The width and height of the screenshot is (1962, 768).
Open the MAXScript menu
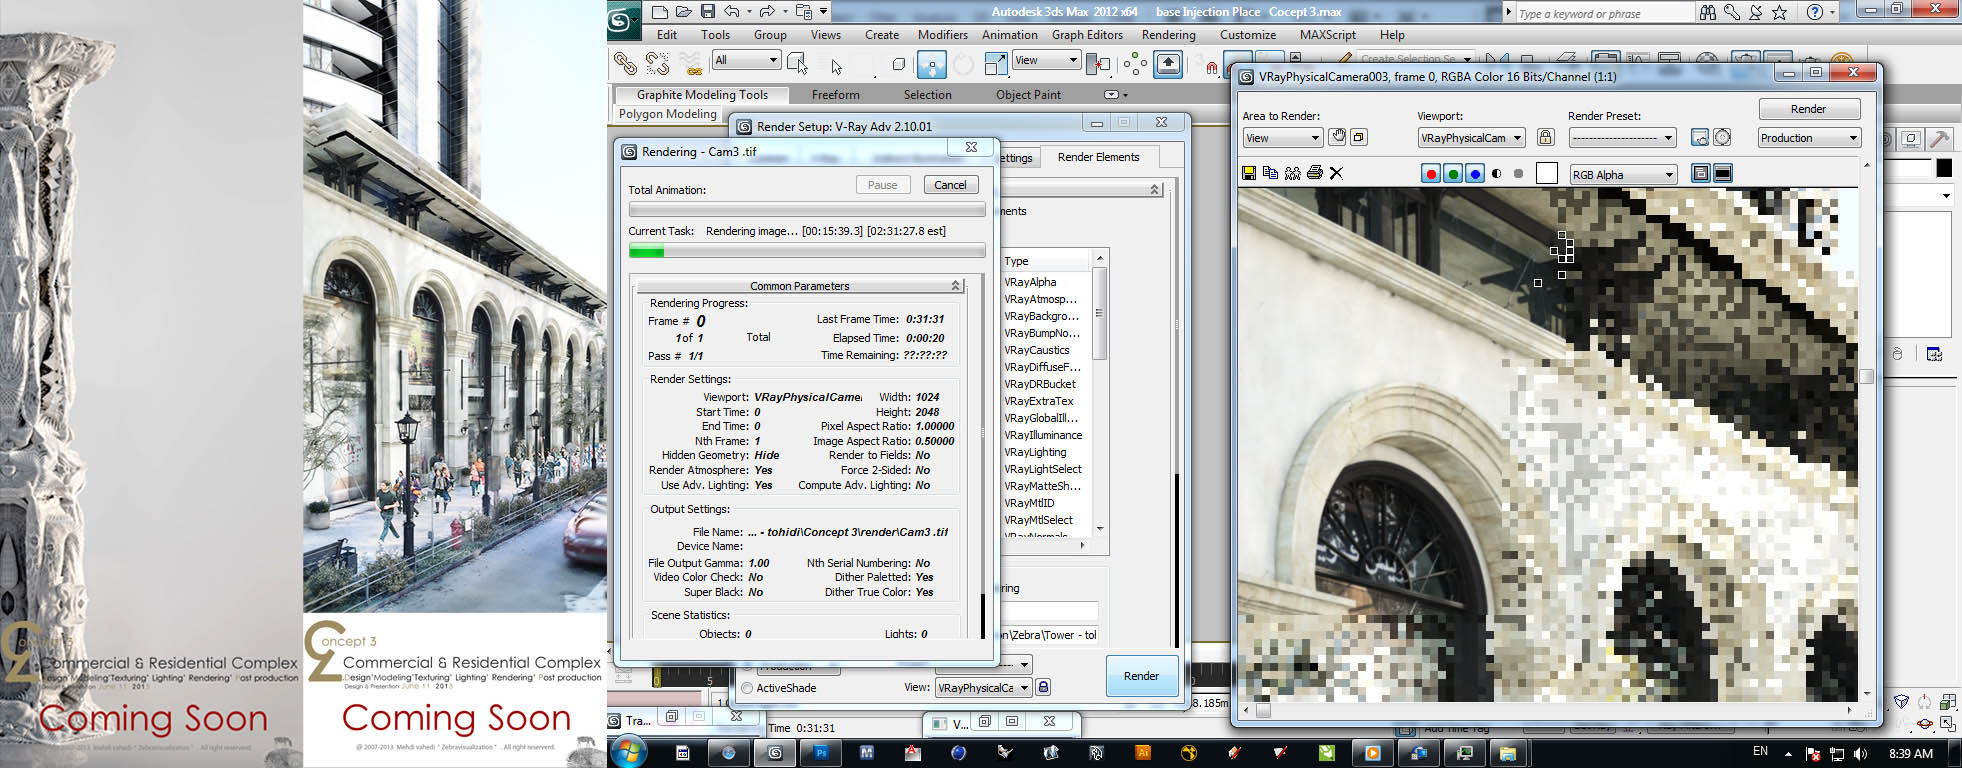(1327, 35)
